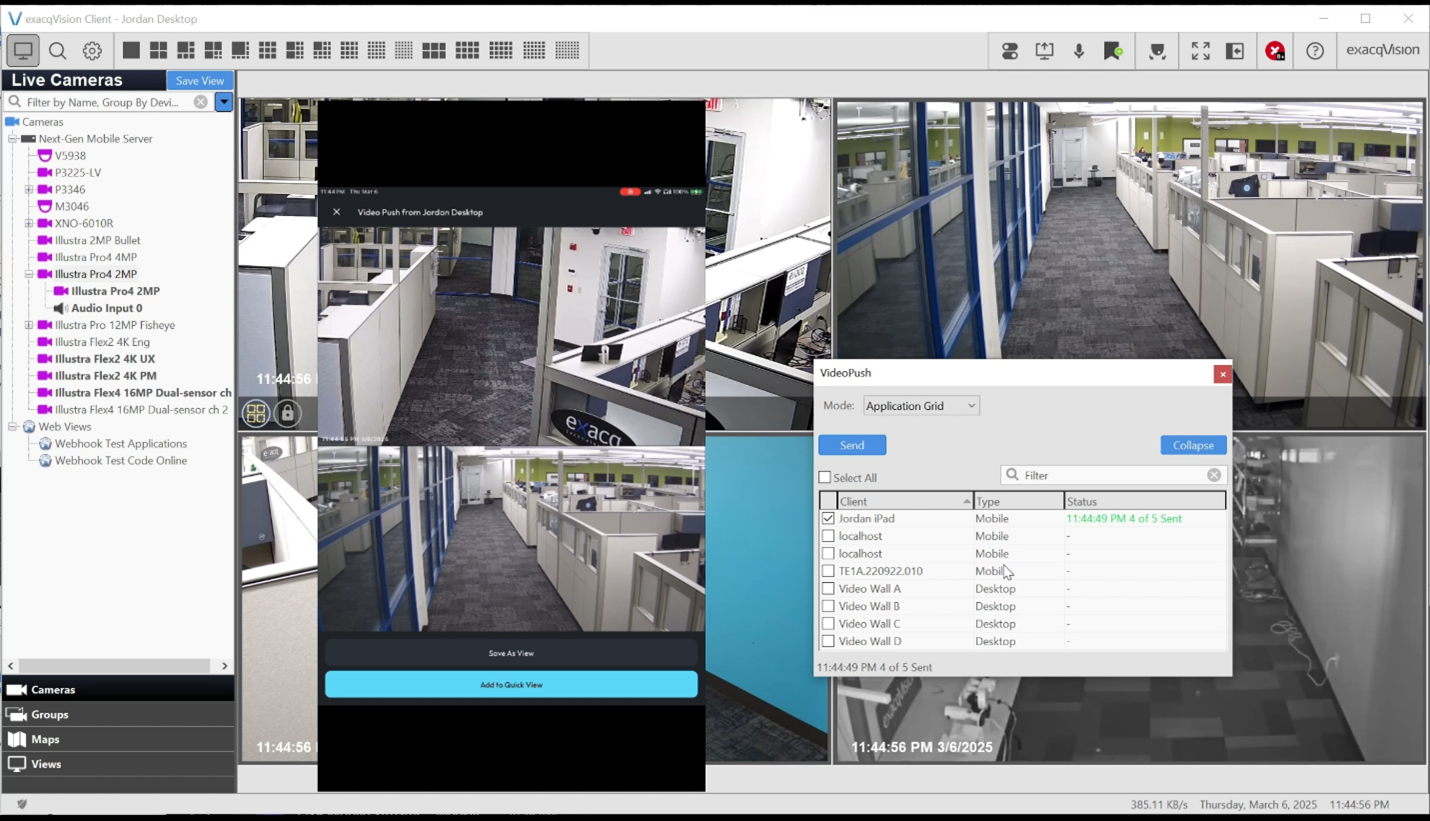
Task: Collapse the Illustra Pro4 2MP tree node
Action: click(29, 274)
